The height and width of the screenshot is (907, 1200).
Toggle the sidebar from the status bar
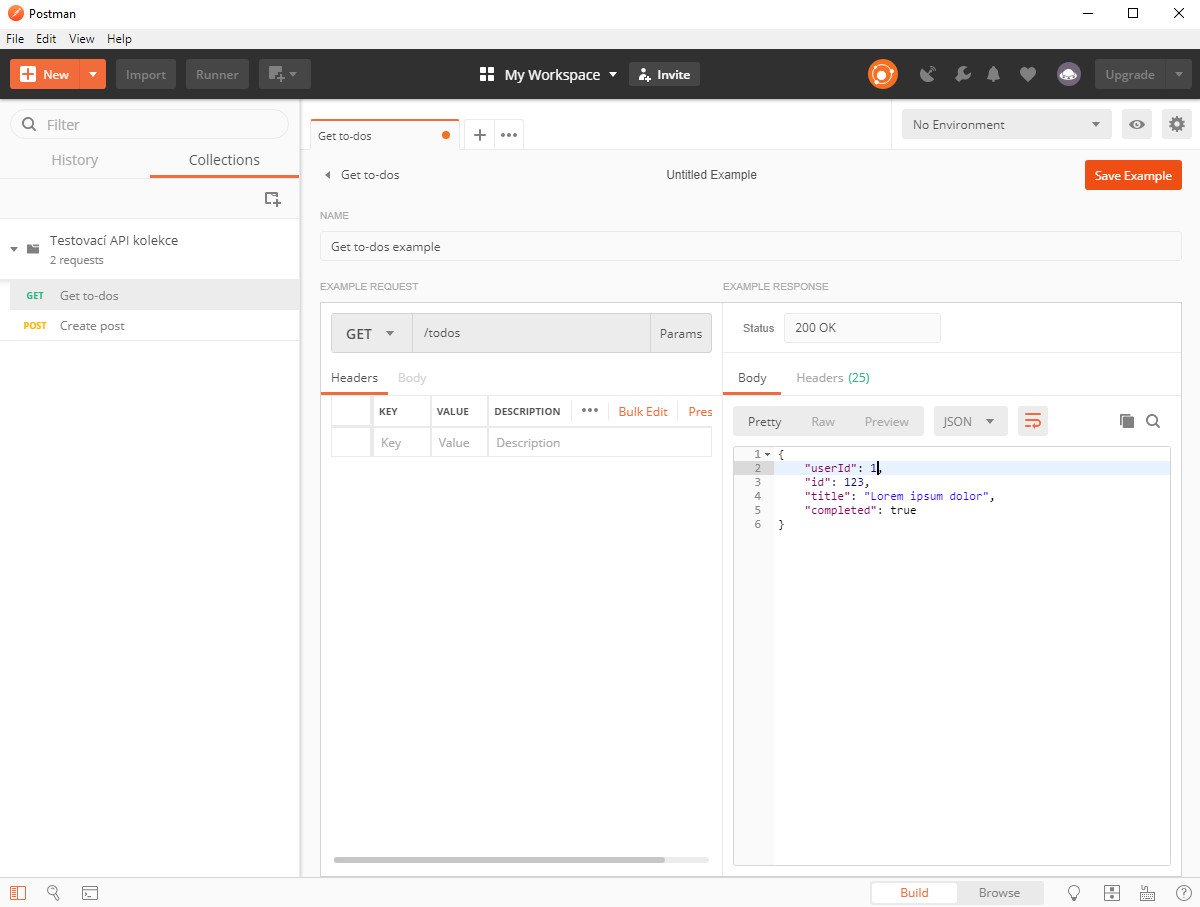click(18, 892)
